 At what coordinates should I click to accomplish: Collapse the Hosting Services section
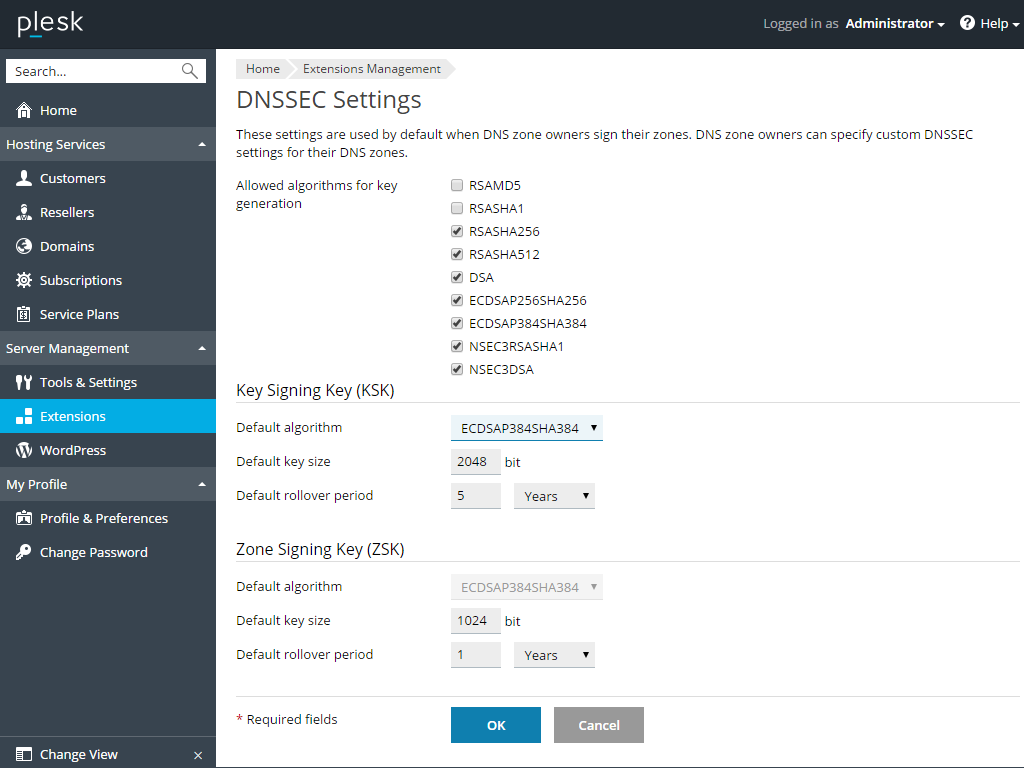(202, 144)
